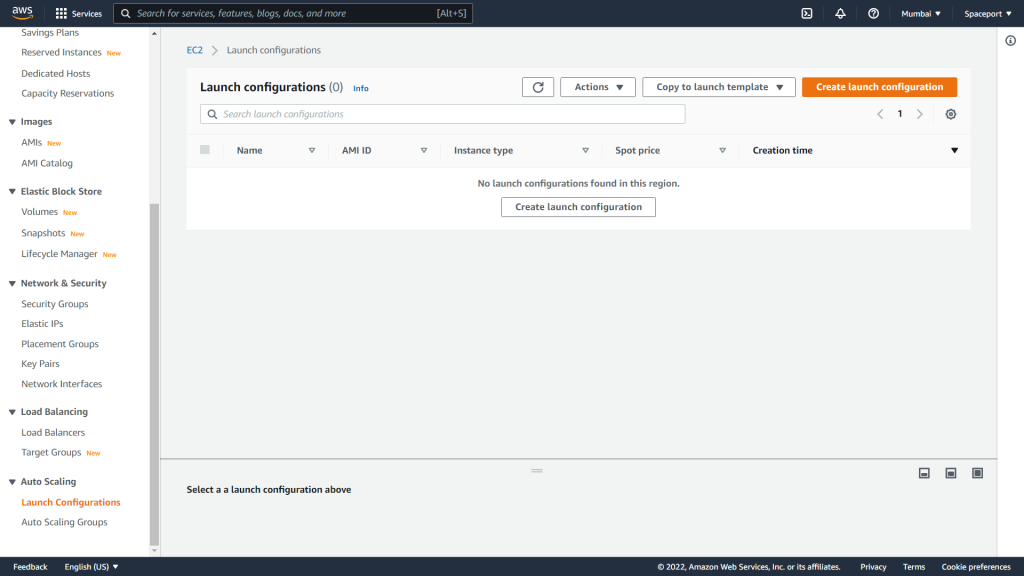
Task: Collapse the Network & Security section
Action: [12, 283]
